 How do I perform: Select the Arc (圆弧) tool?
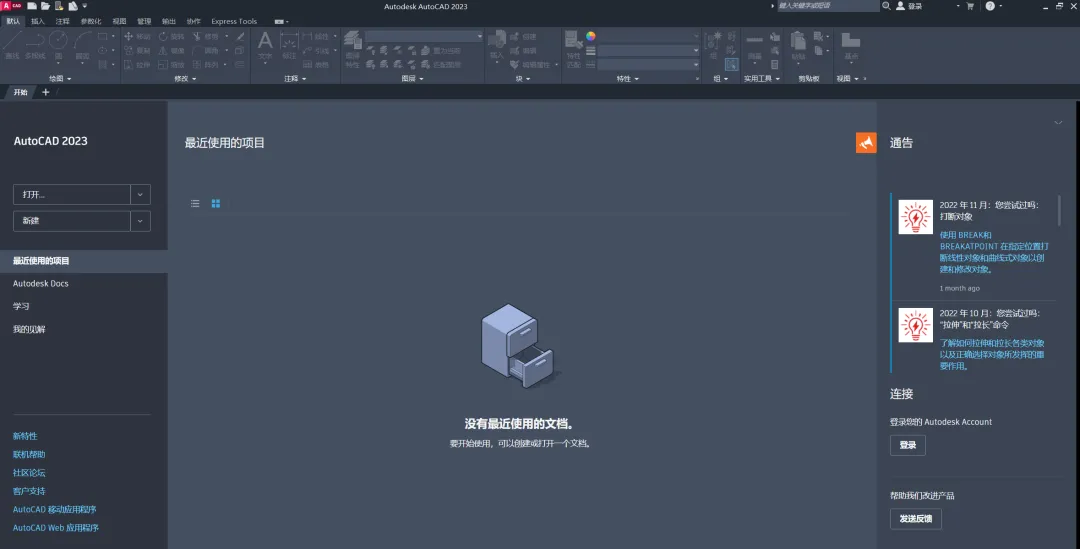(x=82, y=45)
